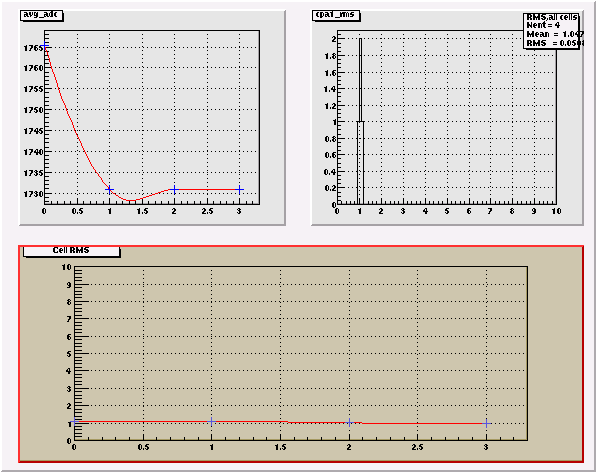Pick the Cell RMS marker at x=2
The image size is (596, 472).
[x=349, y=422]
